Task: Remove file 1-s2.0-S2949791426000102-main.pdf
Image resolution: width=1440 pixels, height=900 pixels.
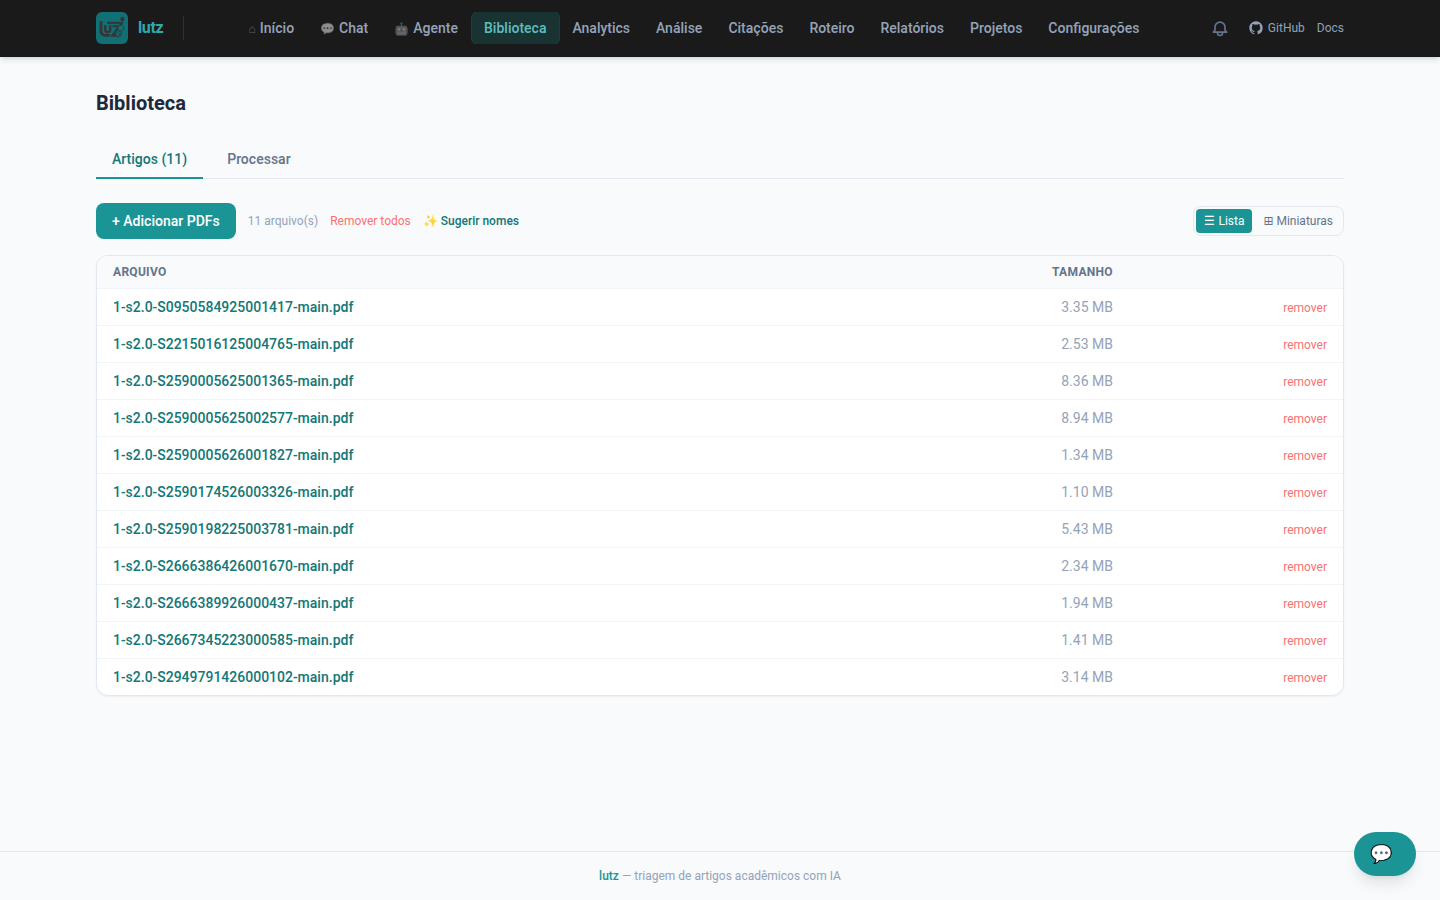Action: [x=1305, y=678]
